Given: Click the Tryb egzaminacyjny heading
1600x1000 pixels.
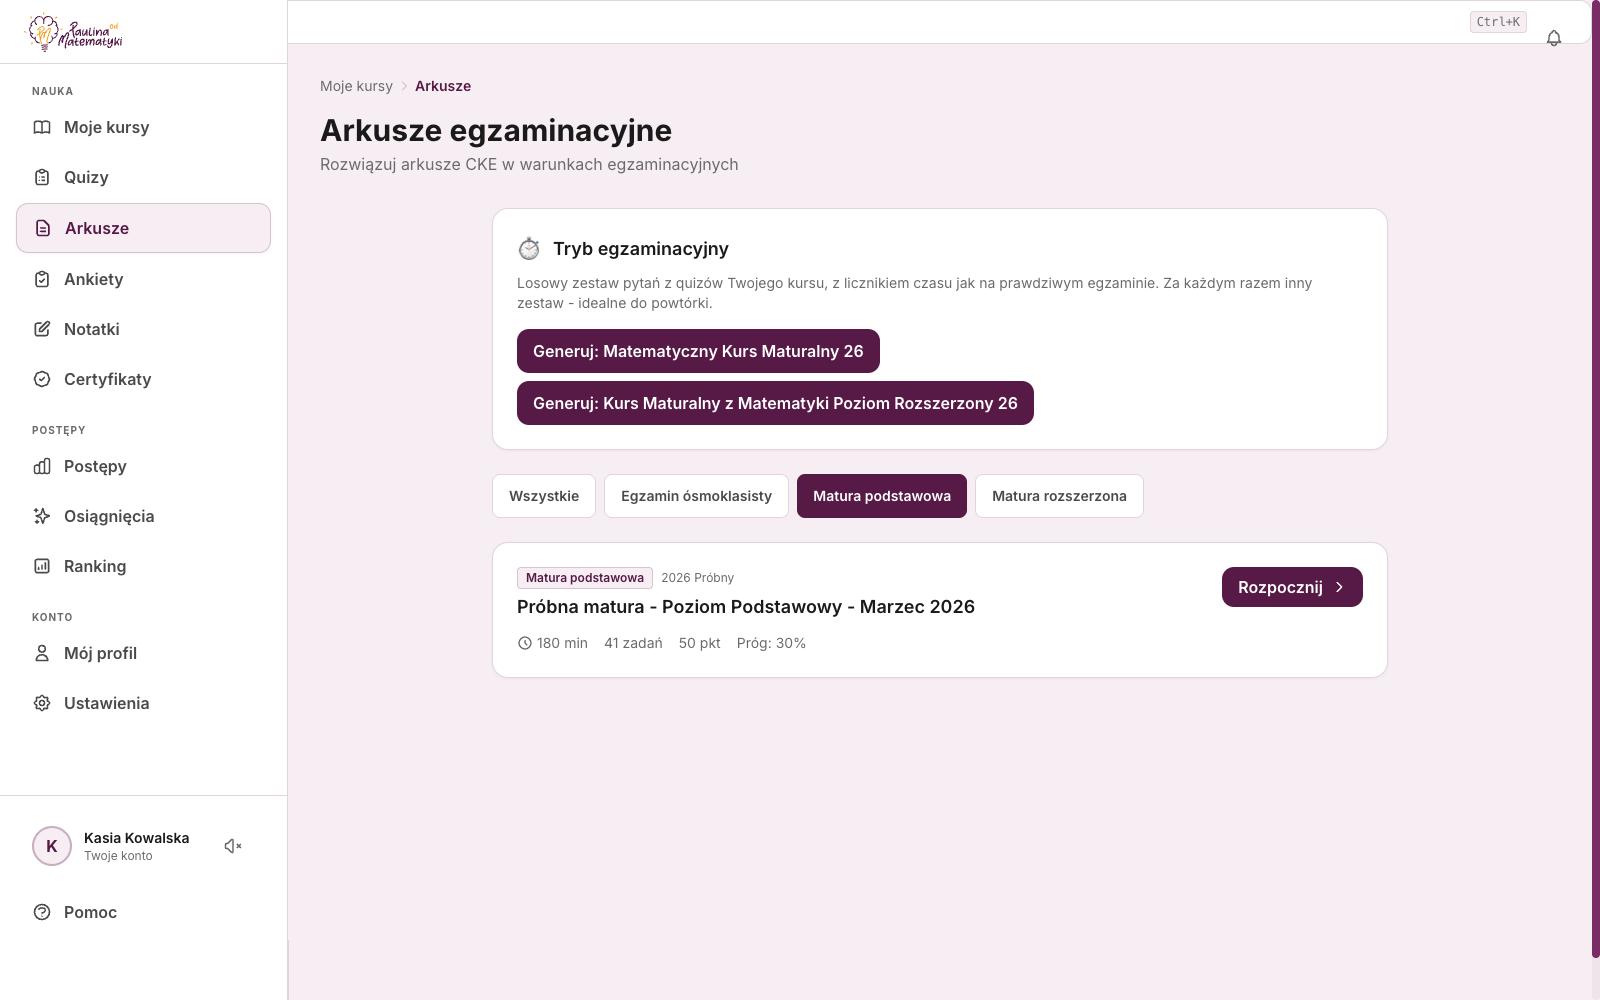Looking at the screenshot, I should pos(641,248).
